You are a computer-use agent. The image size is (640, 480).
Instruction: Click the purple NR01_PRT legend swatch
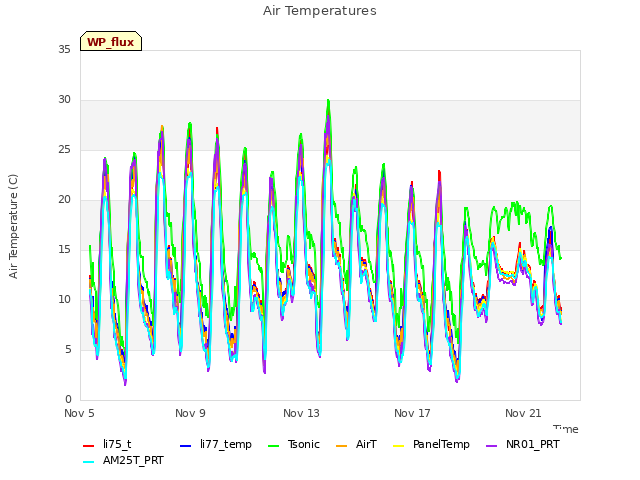tap(492, 446)
